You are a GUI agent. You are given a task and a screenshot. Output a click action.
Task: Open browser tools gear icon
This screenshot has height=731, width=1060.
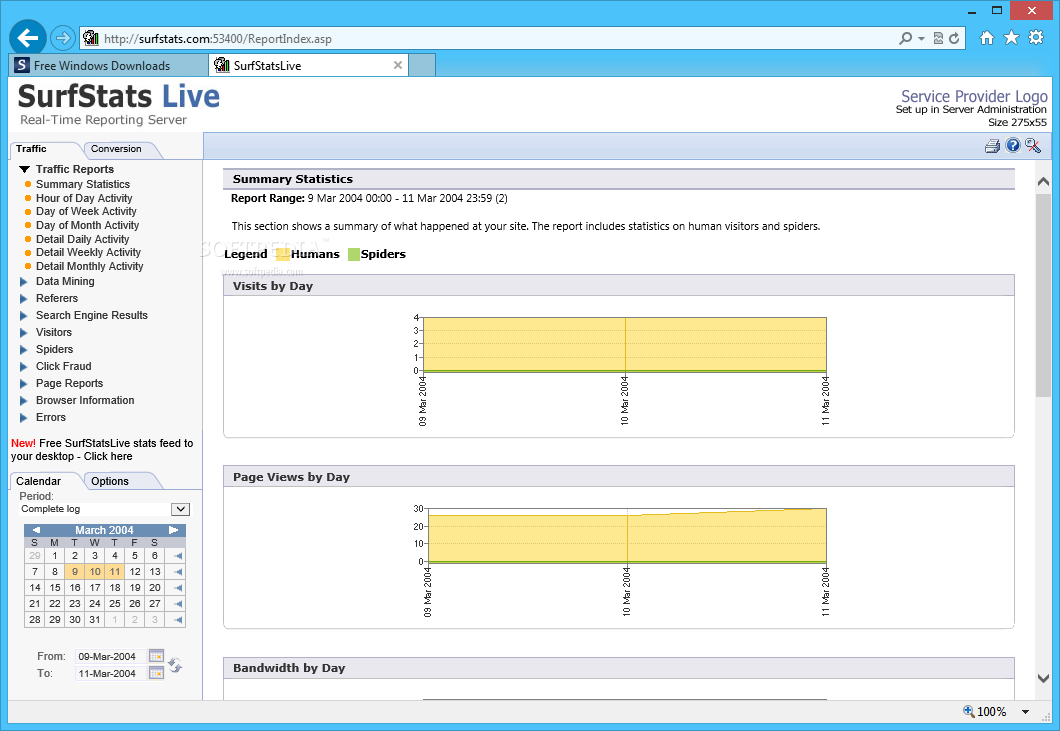[x=1036, y=37]
